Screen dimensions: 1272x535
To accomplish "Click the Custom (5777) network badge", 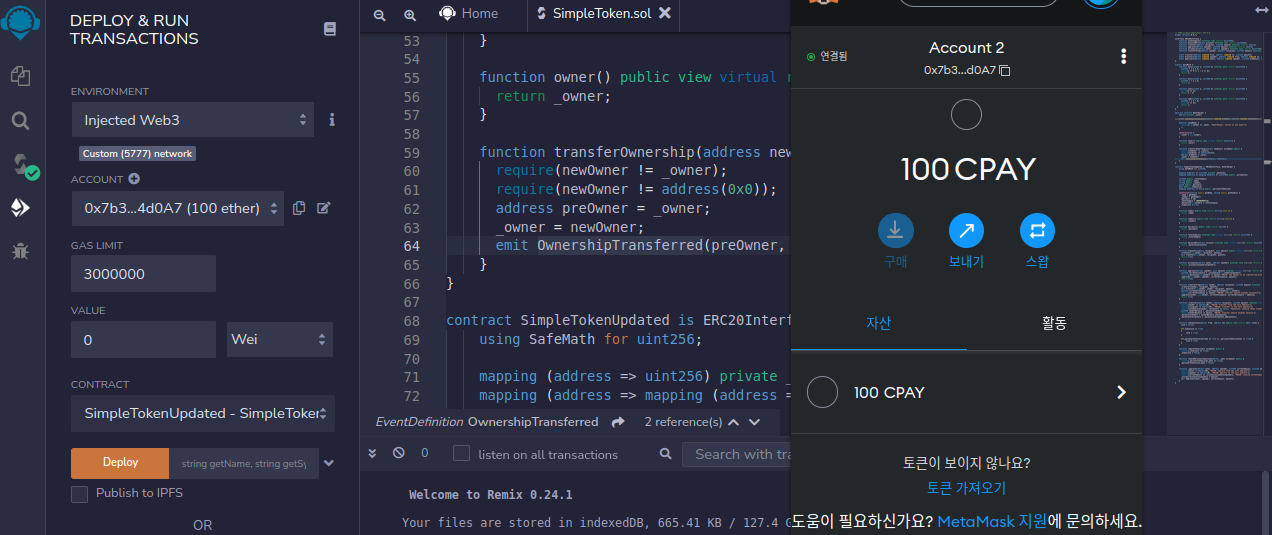I will click(x=138, y=154).
